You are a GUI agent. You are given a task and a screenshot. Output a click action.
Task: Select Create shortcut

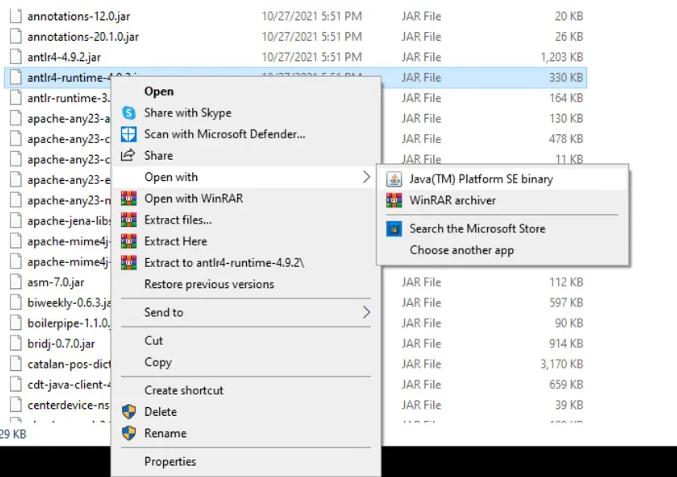click(x=246, y=390)
